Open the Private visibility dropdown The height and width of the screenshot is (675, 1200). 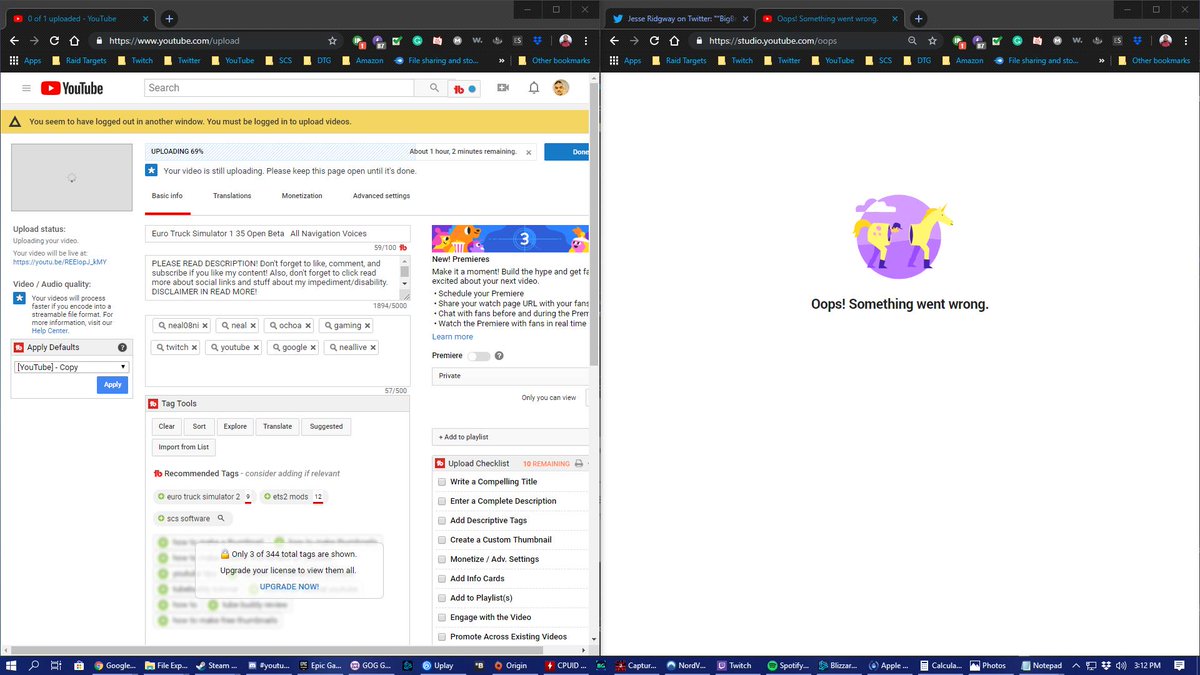(510, 376)
